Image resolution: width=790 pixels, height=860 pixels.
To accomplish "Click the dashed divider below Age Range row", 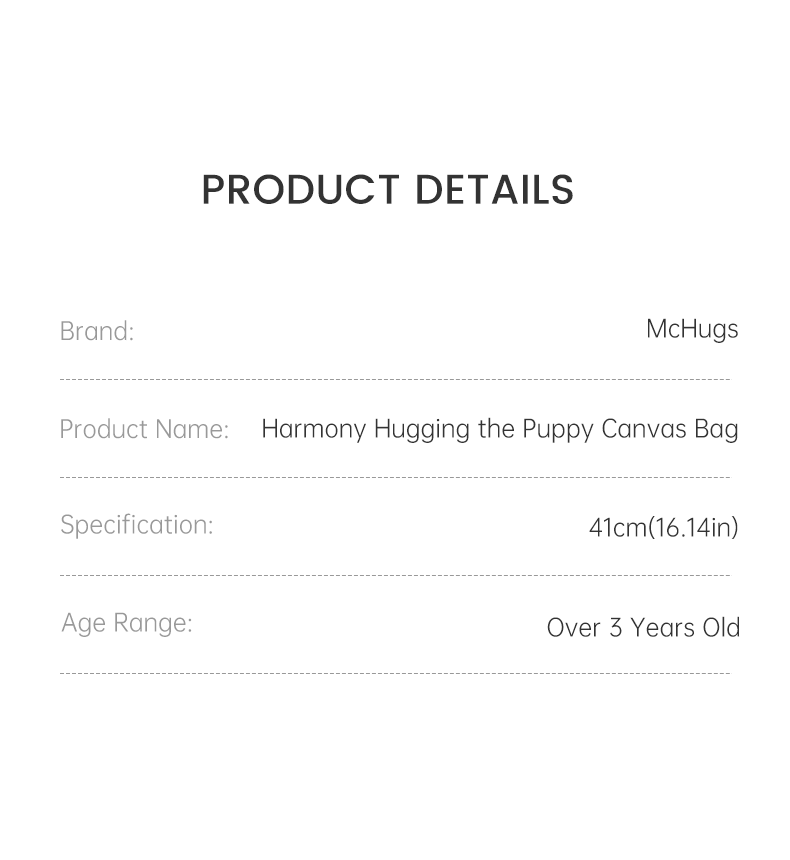I will coord(395,674).
